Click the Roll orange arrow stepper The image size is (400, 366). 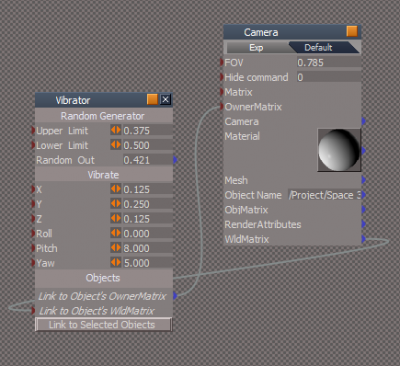(116, 233)
